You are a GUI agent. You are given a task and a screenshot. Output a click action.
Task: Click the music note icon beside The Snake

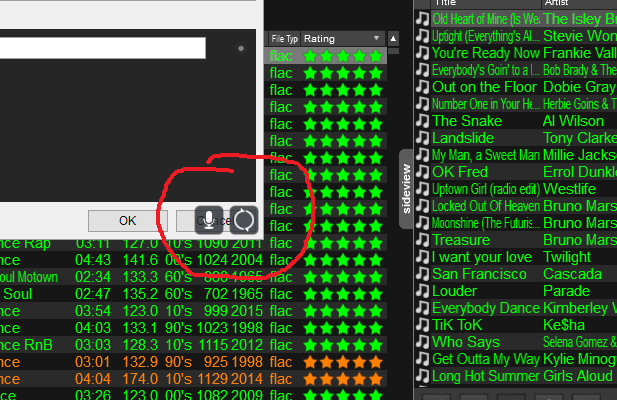tap(423, 121)
